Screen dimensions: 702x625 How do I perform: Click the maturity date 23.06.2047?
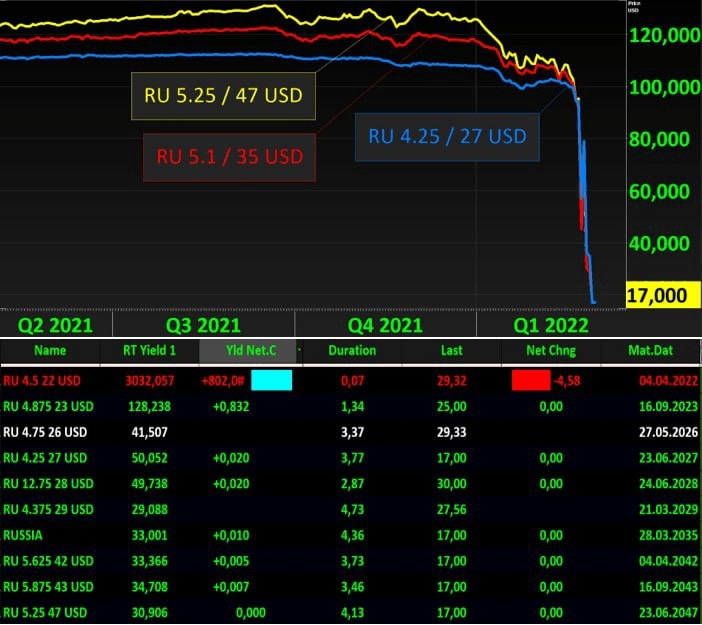pyautogui.click(x=668, y=612)
